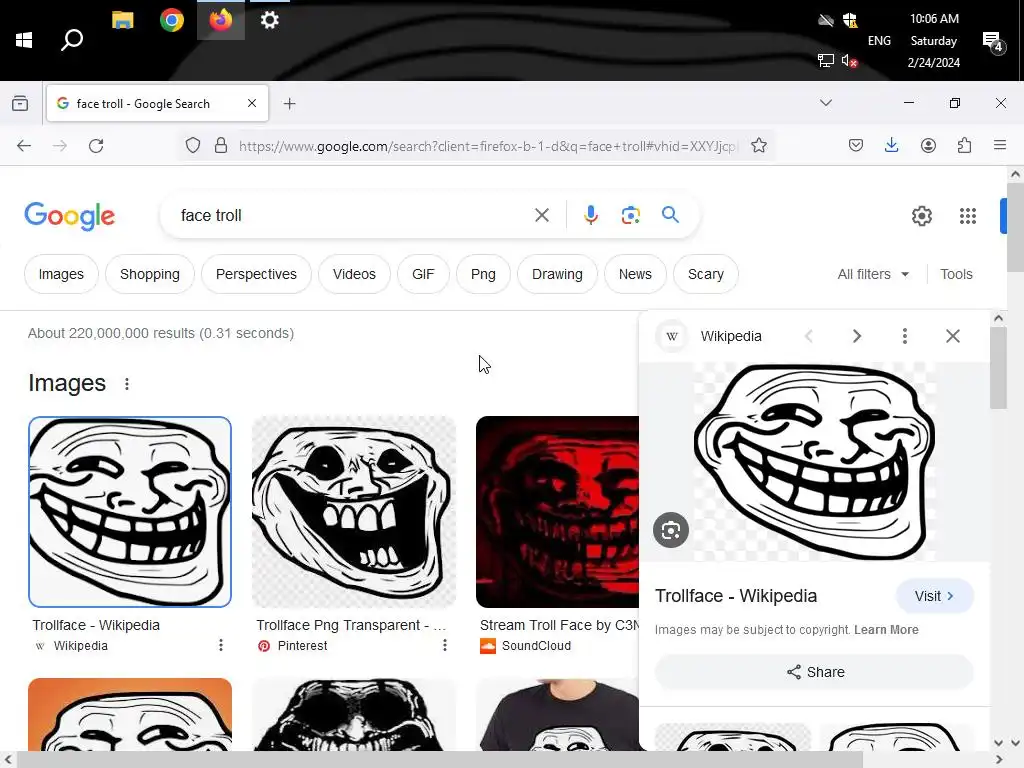Filter results by Shopping

(150, 274)
